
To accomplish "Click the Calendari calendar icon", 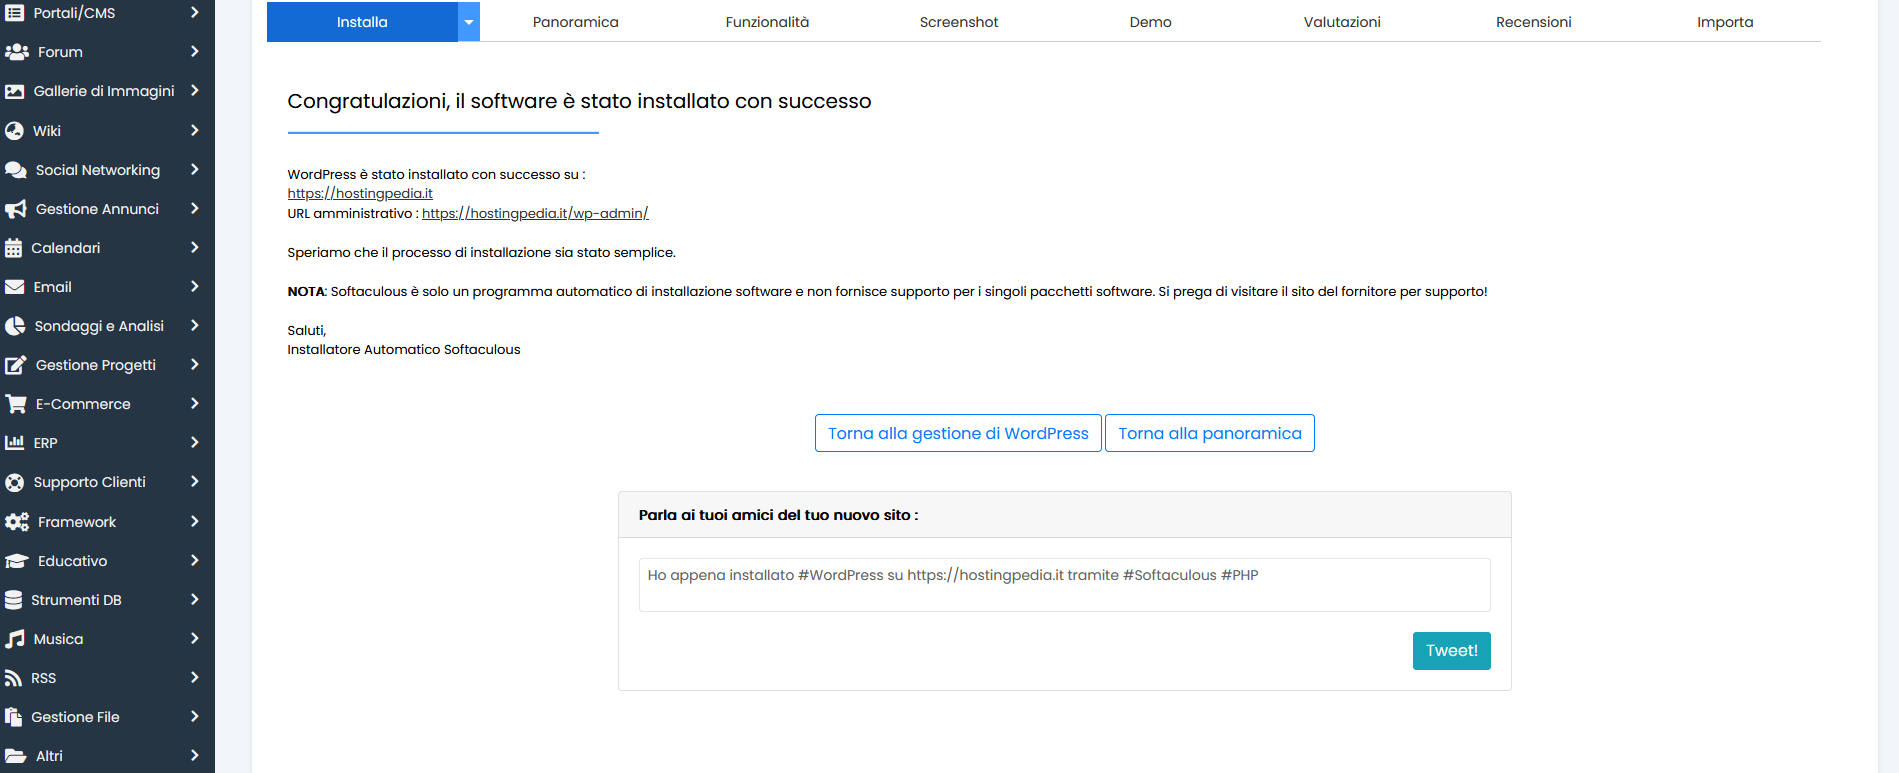I will click(x=13, y=248).
